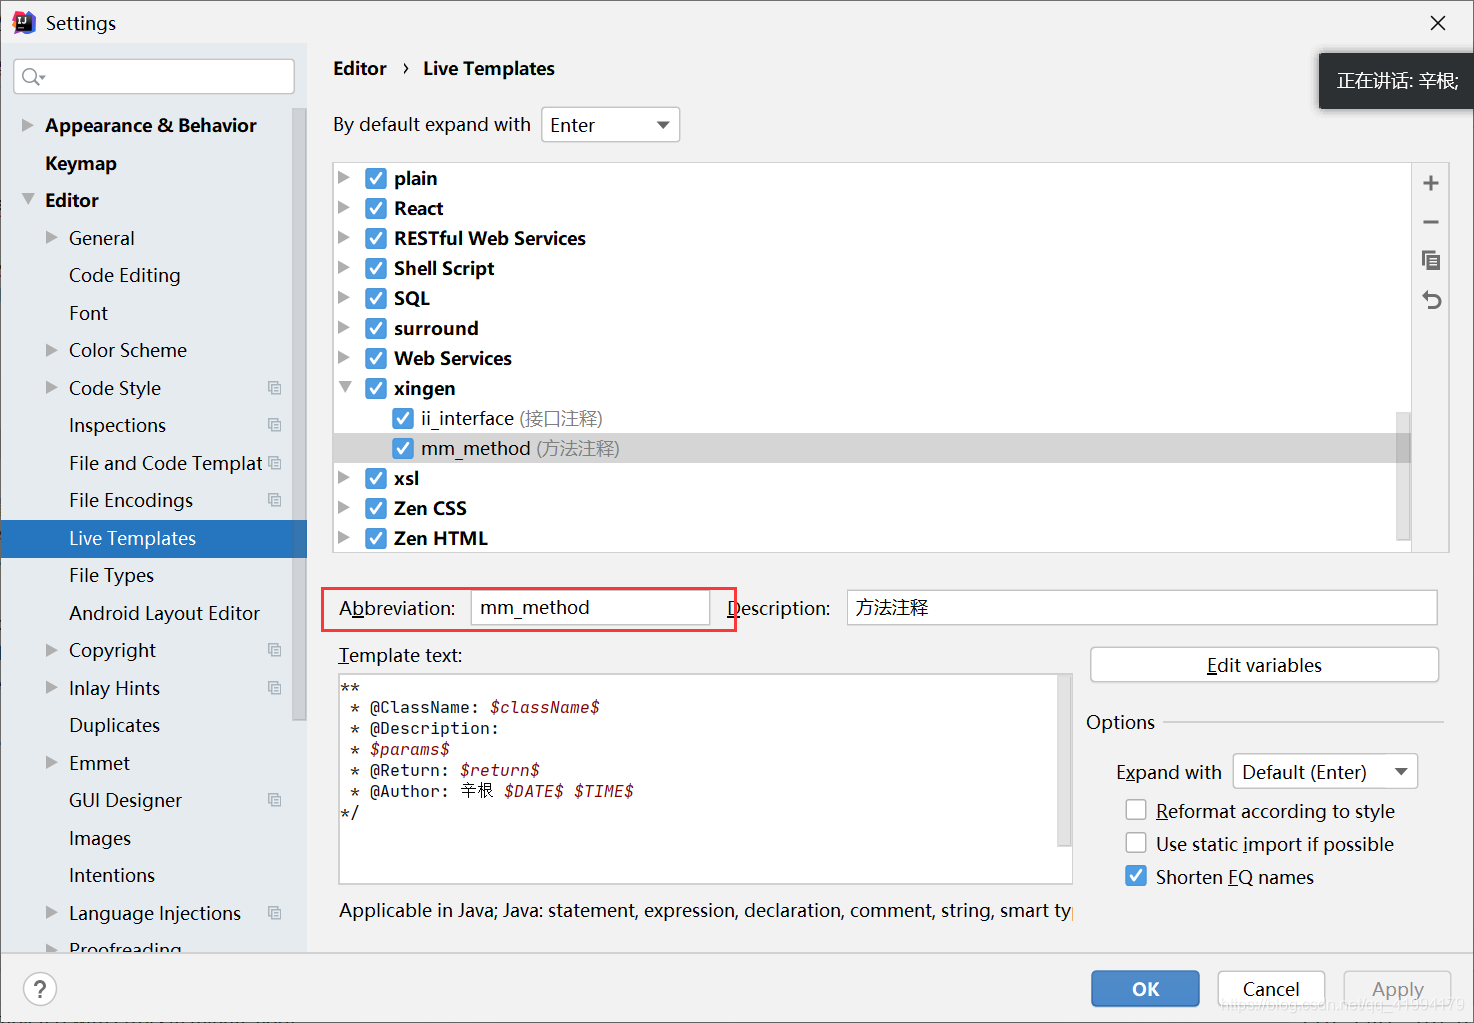
Task: Toggle the RESTful Web Services checkbox
Action: coord(376,238)
